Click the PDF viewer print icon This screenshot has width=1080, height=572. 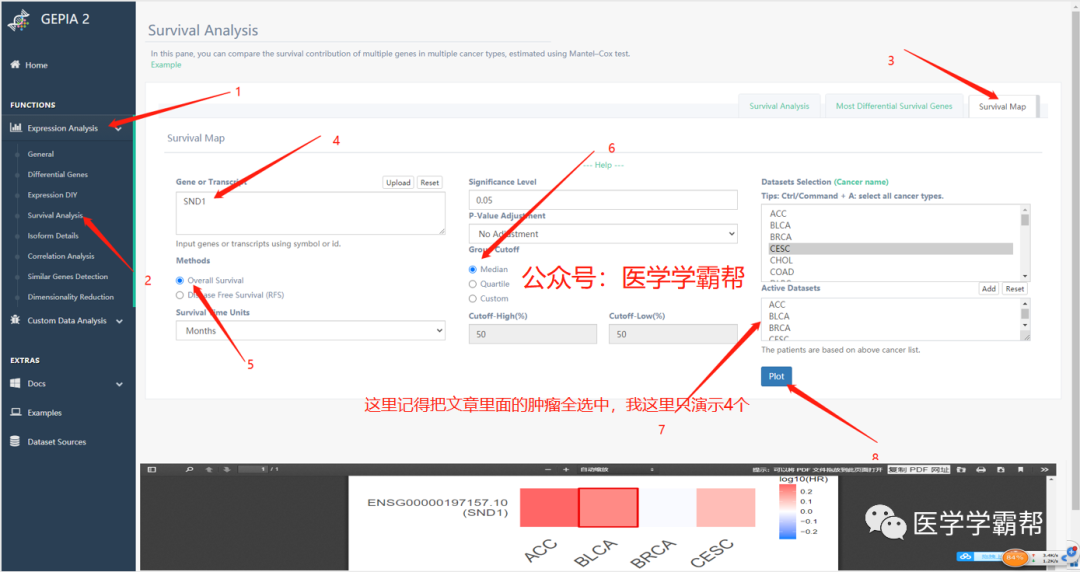click(x=981, y=469)
